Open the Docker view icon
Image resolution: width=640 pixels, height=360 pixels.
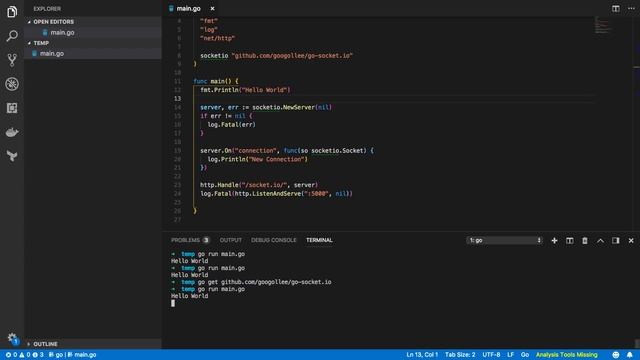[12, 132]
